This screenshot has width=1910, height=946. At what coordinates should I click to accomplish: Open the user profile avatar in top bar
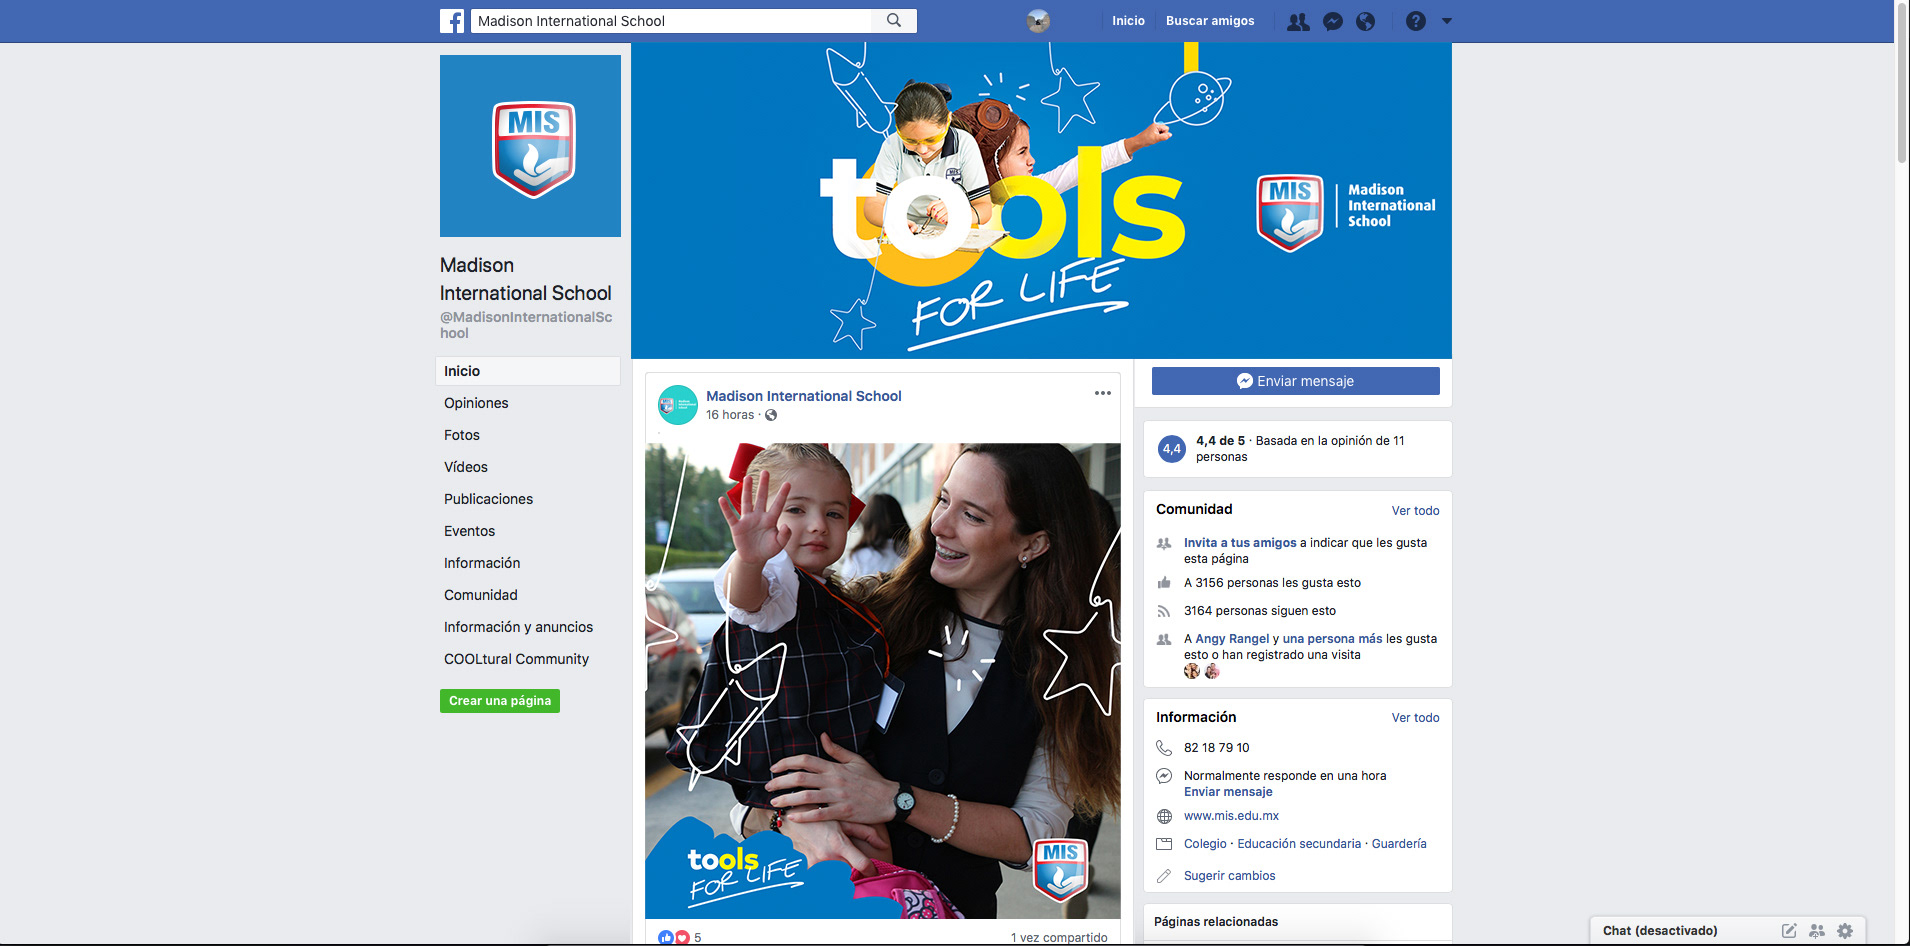[x=1038, y=21]
